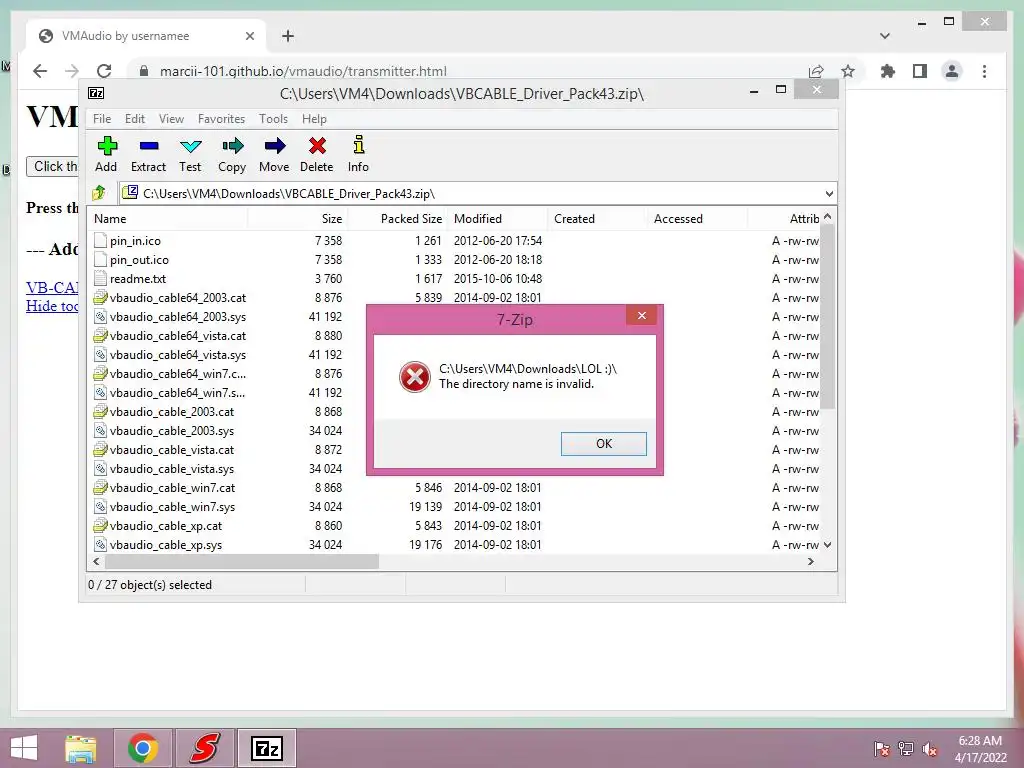This screenshot has height=768, width=1024.
Task: Select vbaudio_cable64_vista.sys file
Action: coord(178,354)
